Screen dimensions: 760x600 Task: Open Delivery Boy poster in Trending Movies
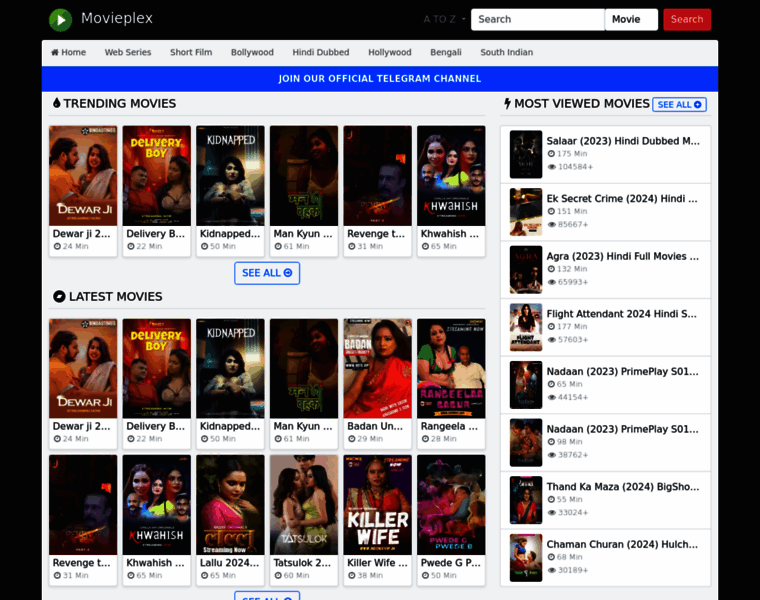coord(157,175)
